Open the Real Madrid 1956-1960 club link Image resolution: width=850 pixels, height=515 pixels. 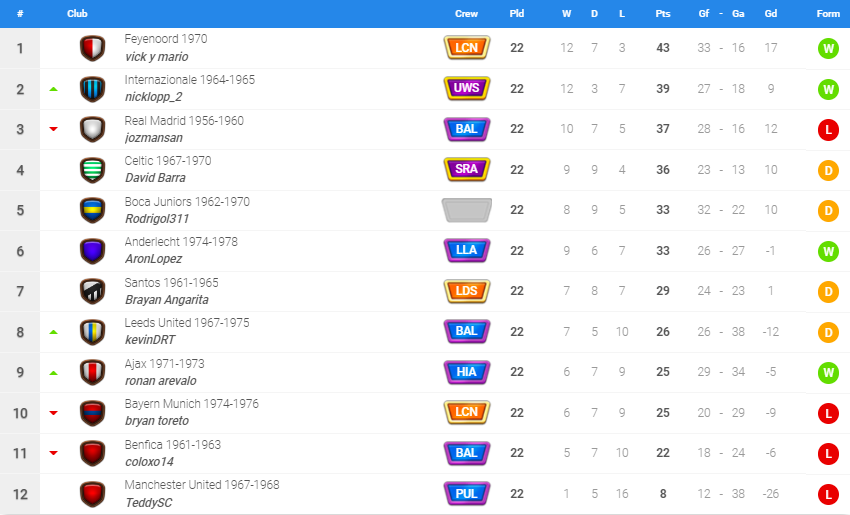point(184,120)
